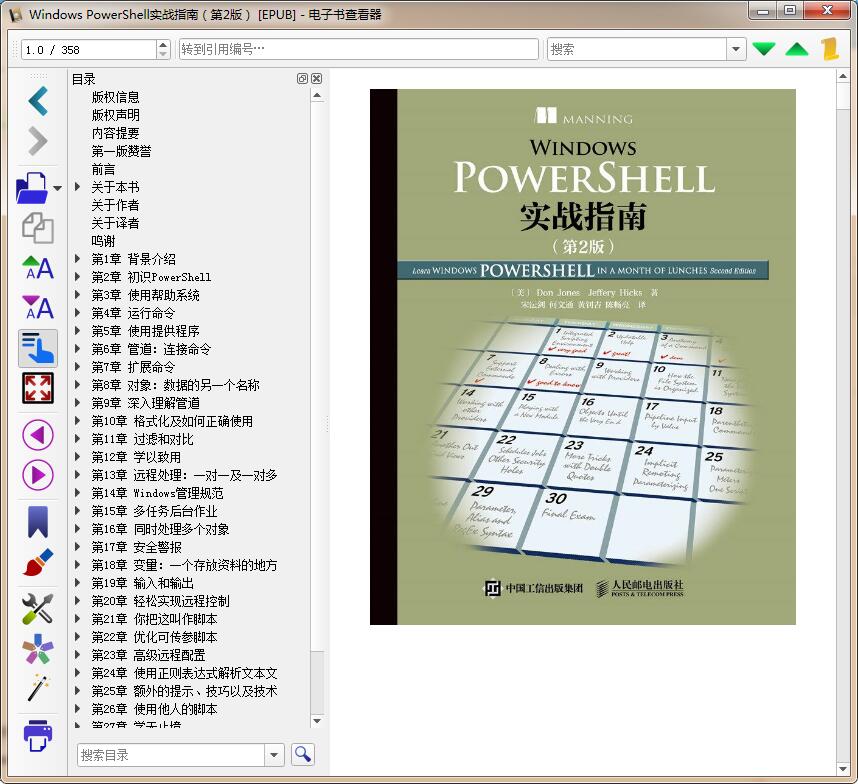Click the Bookmarks icon

pos(38,522)
